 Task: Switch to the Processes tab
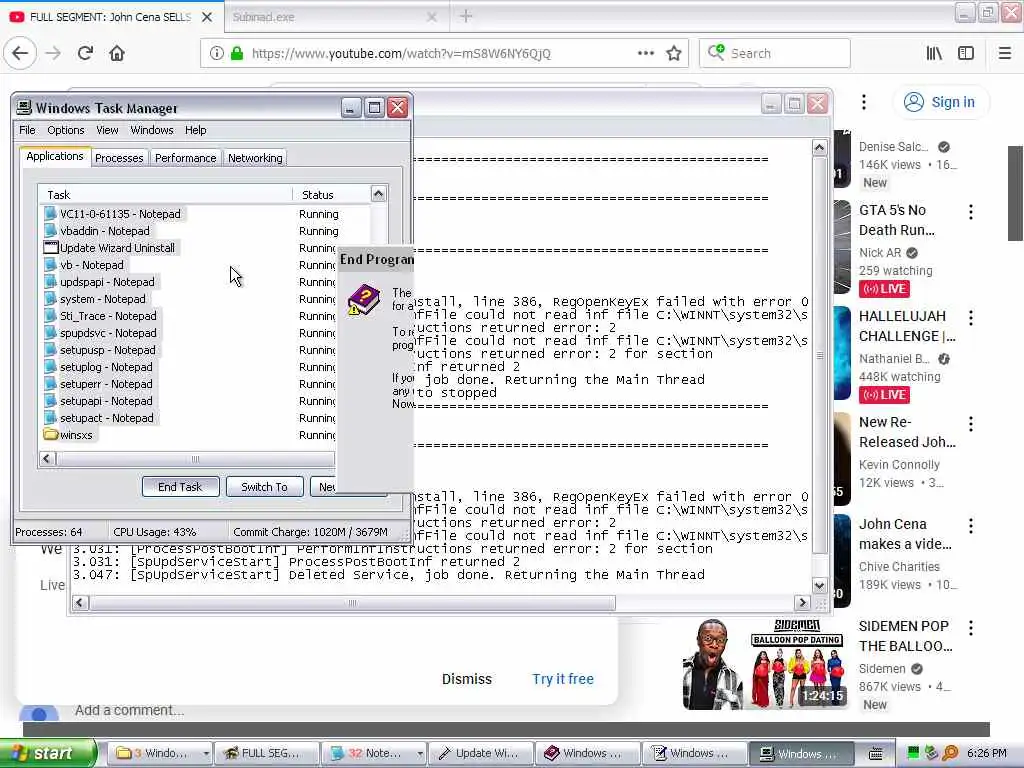pyautogui.click(x=119, y=158)
